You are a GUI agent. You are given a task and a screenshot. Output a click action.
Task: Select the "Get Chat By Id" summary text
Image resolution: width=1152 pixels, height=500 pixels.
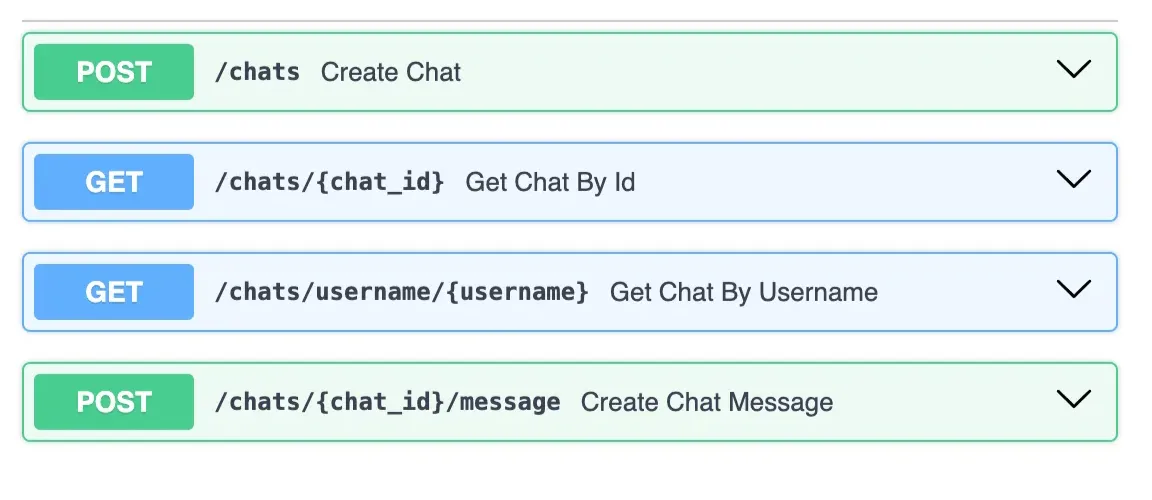point(550,182)
